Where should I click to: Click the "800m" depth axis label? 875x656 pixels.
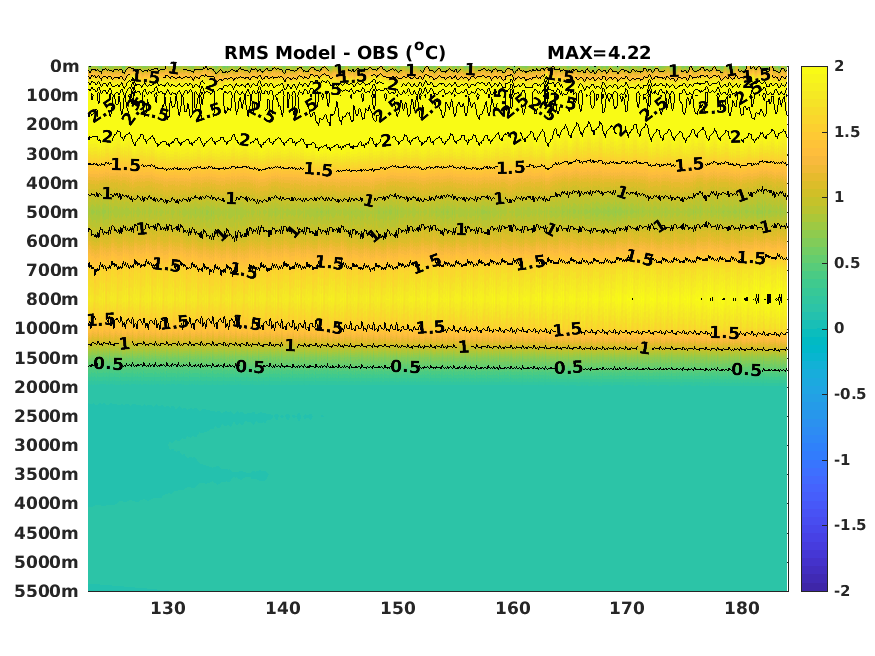click(52, 299)
